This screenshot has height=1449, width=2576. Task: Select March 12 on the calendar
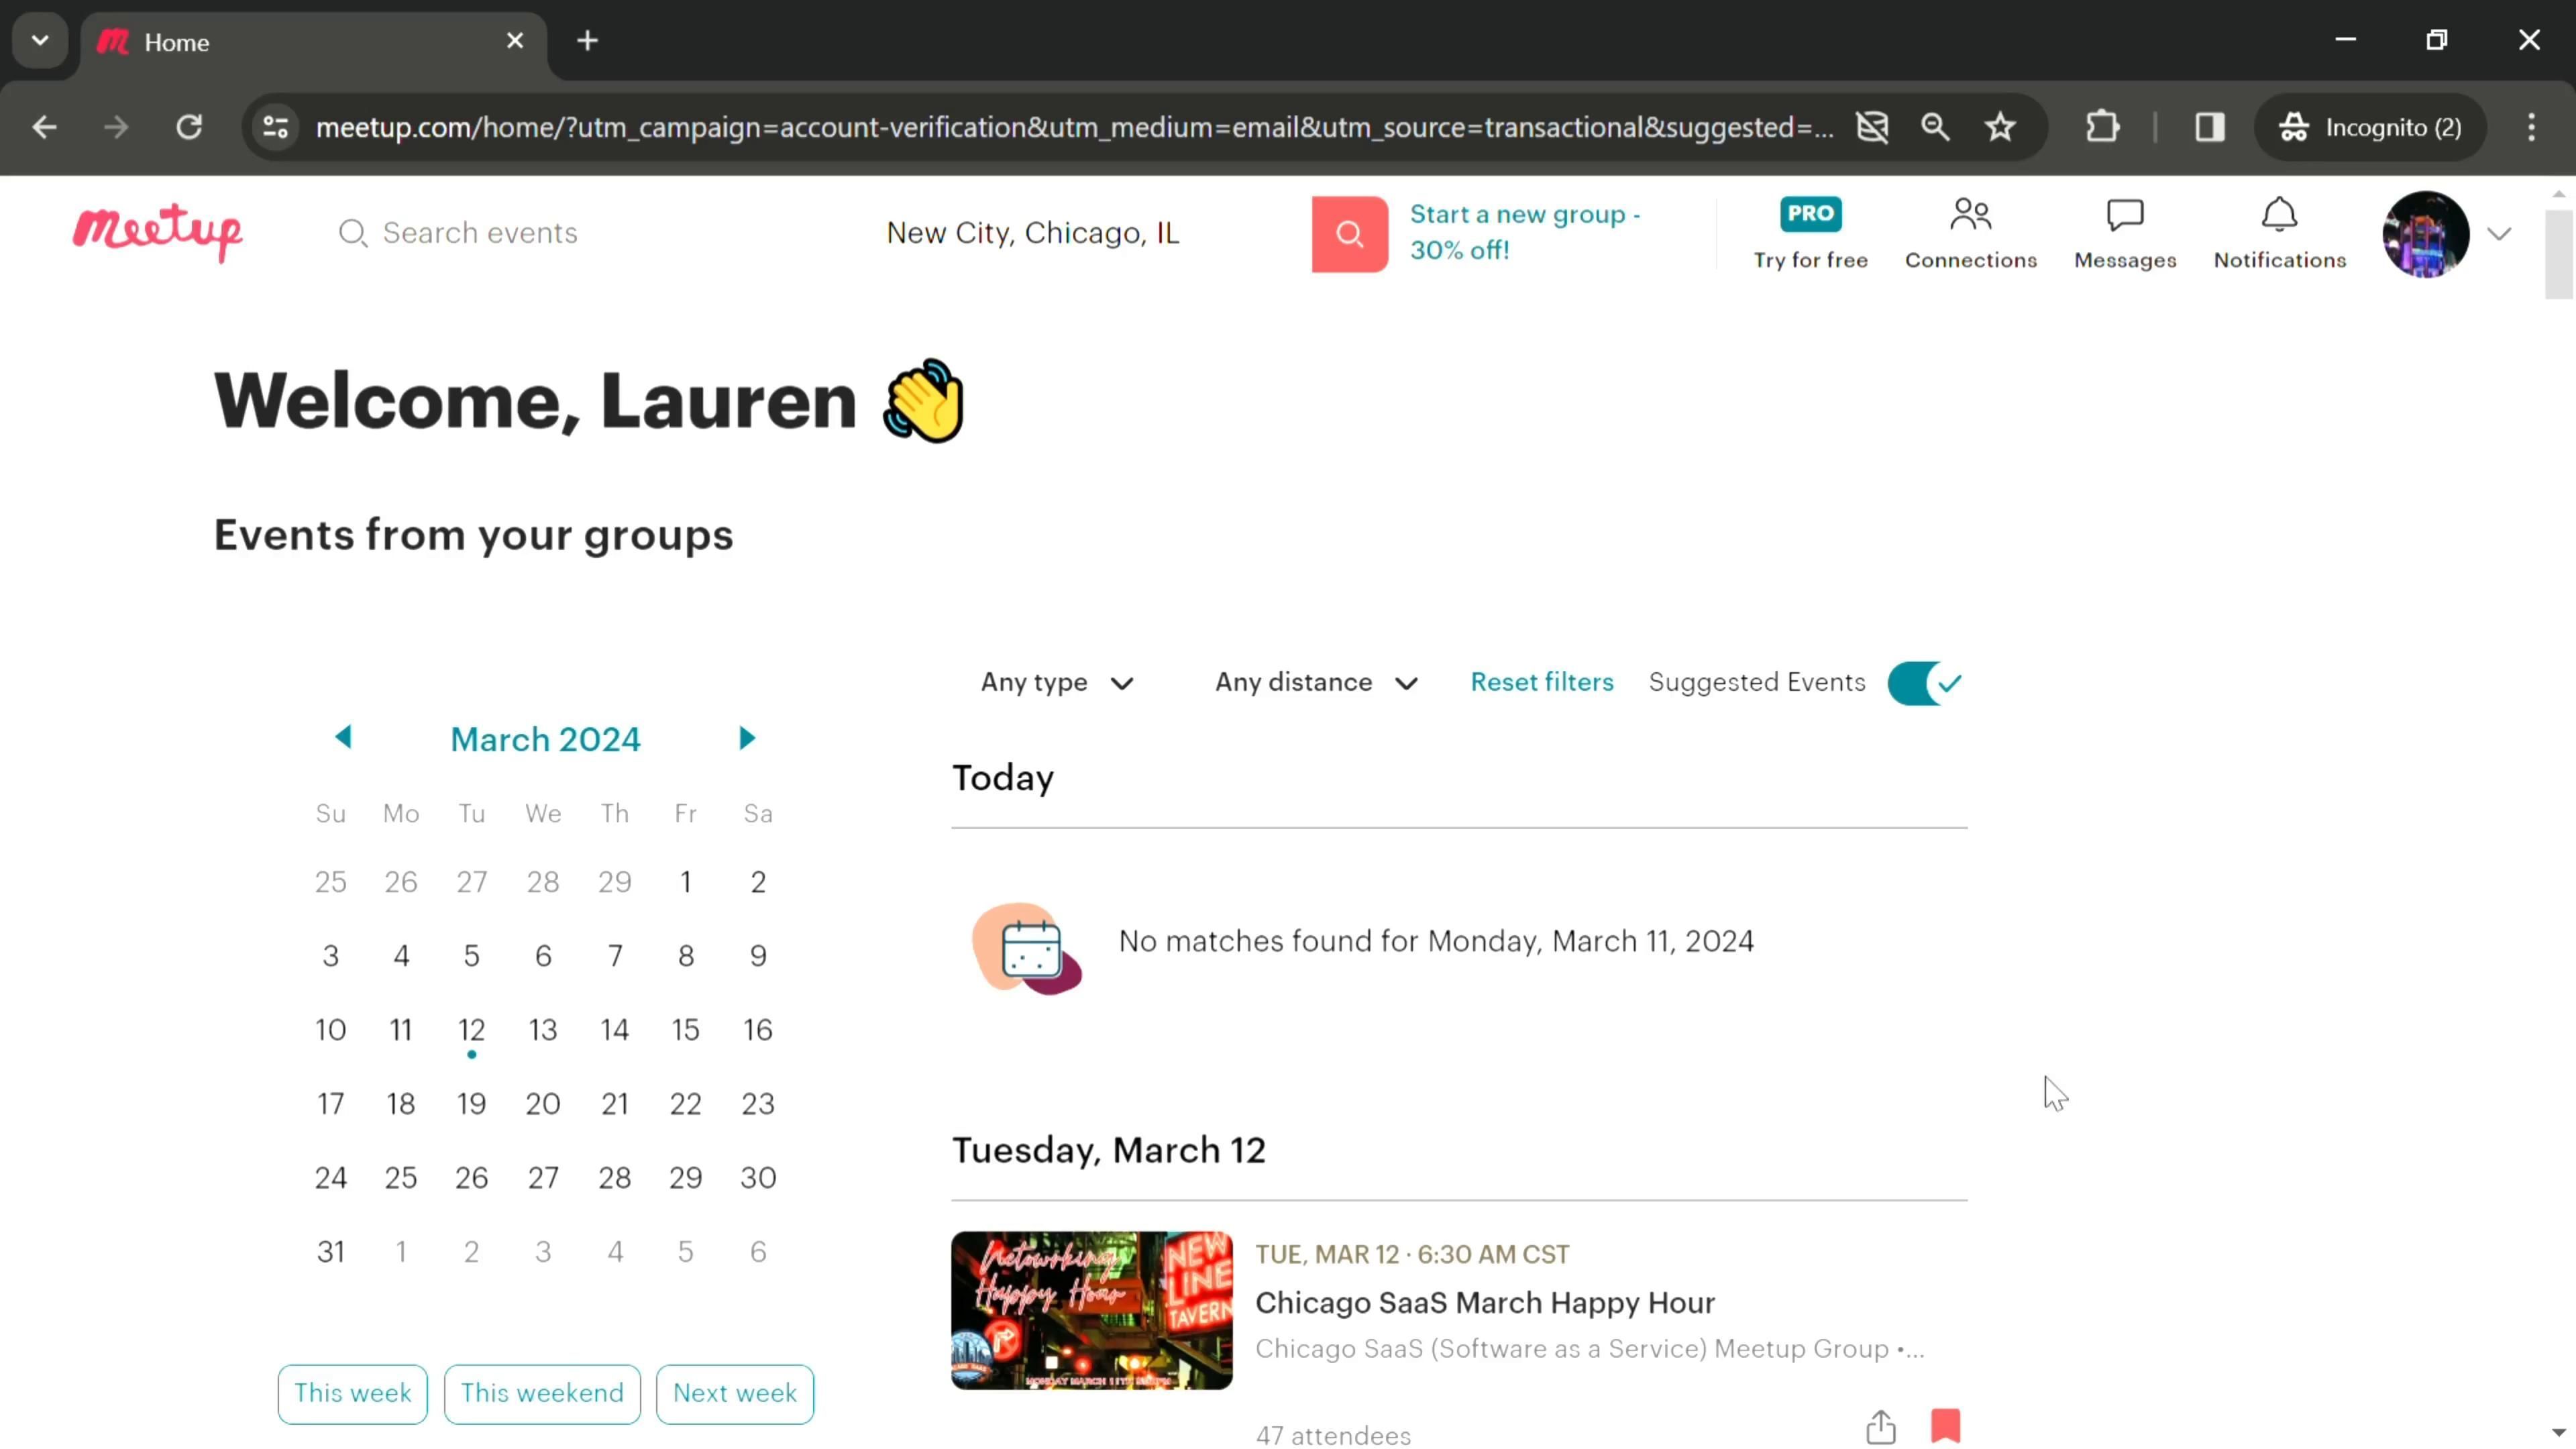click(471, 1030)
